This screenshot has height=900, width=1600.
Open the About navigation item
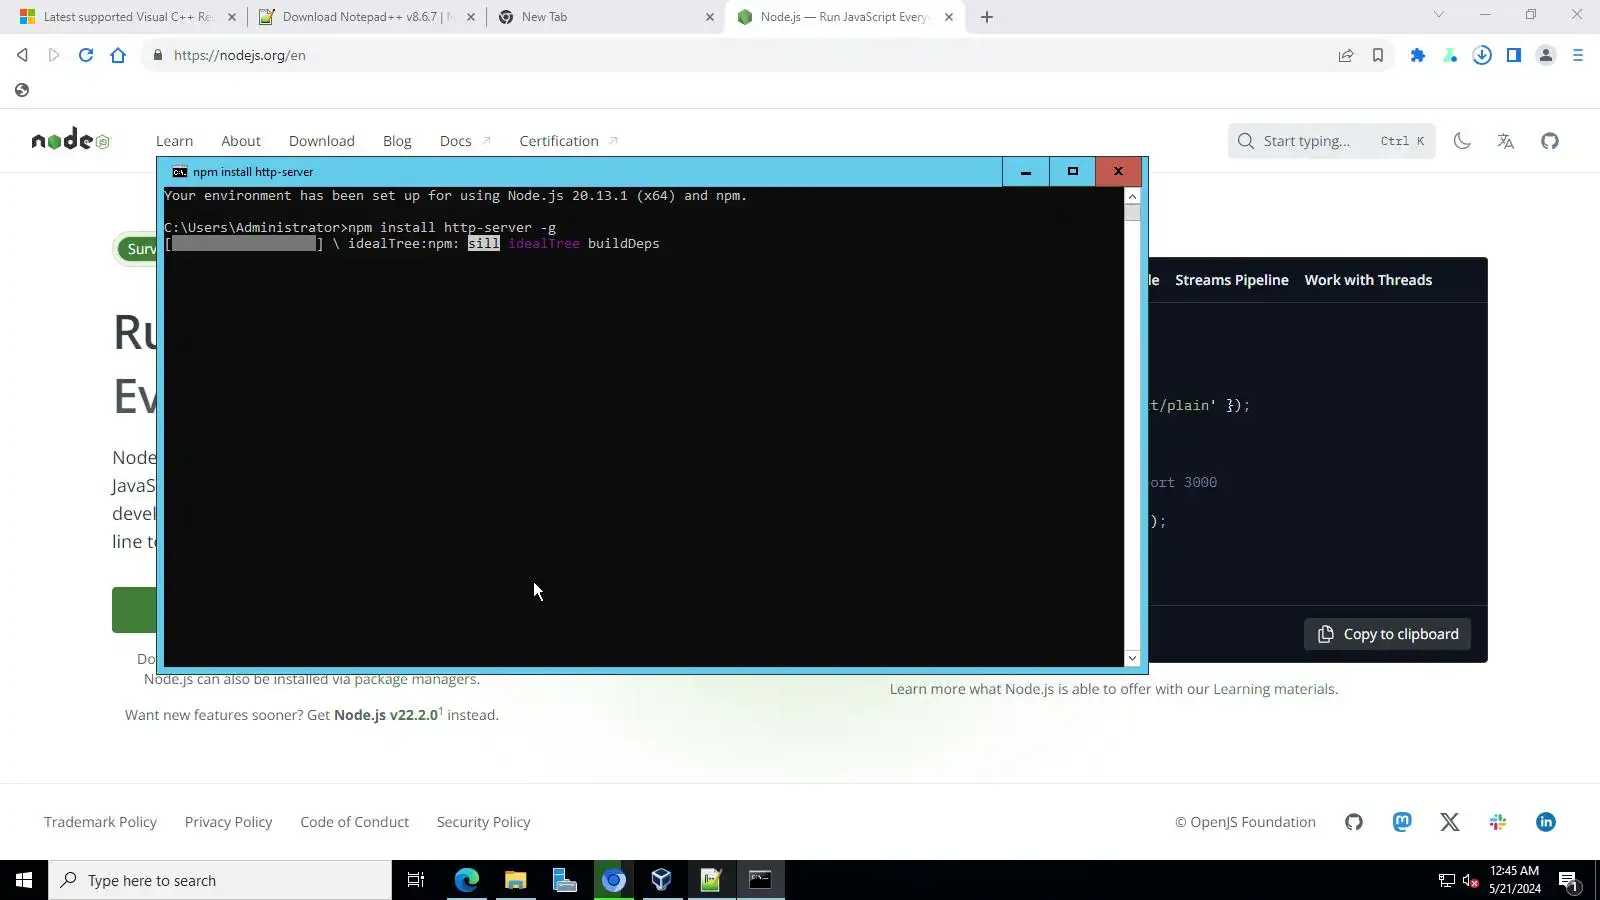(241, 141)
